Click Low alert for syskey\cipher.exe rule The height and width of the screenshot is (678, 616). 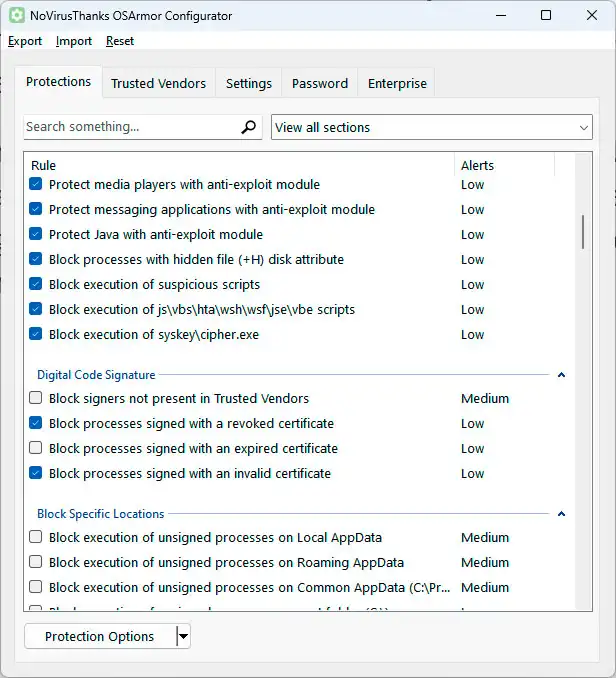472,335
